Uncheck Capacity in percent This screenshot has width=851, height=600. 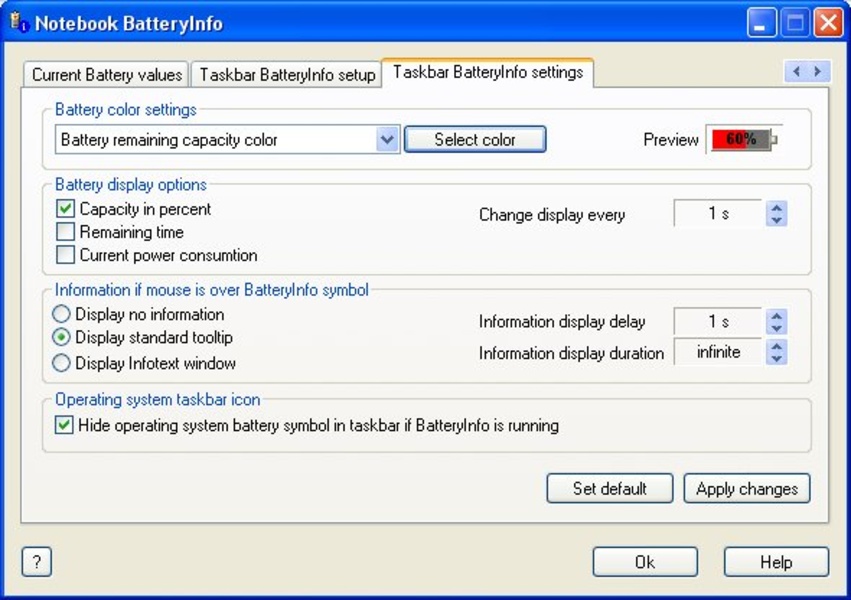(x=65, y=209)
